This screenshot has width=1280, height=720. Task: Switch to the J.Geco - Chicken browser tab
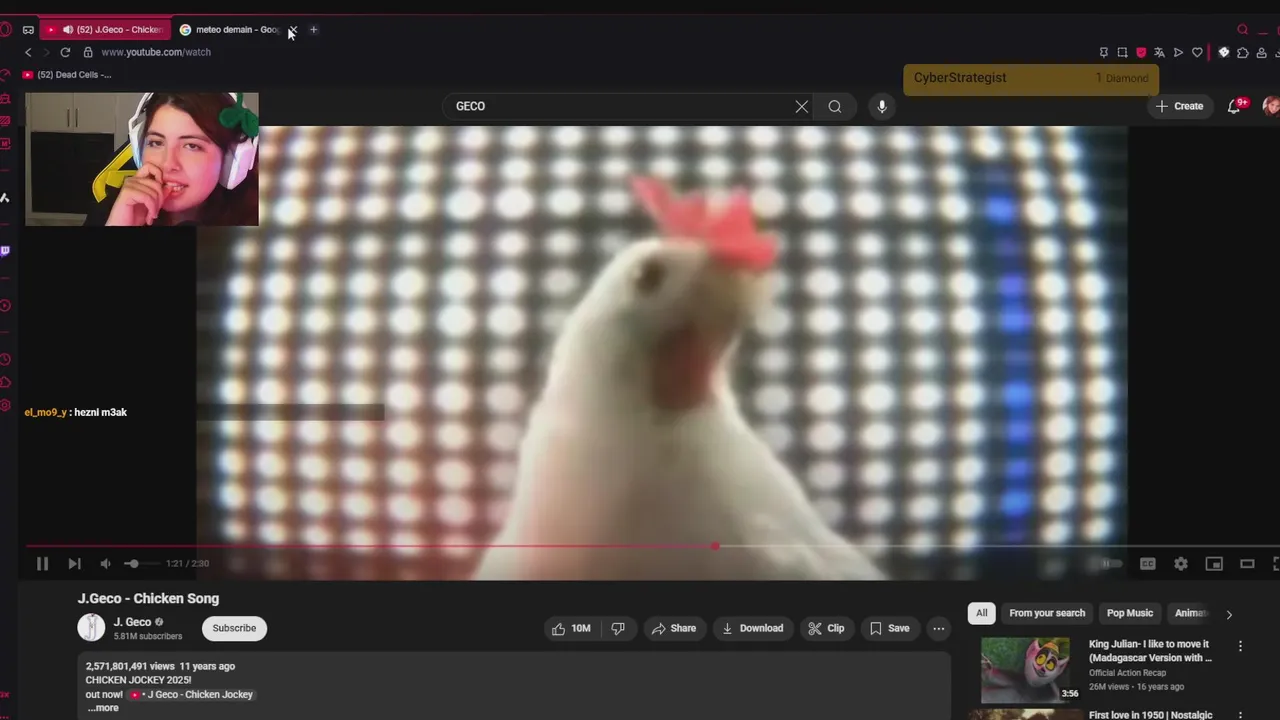point(105,30)
